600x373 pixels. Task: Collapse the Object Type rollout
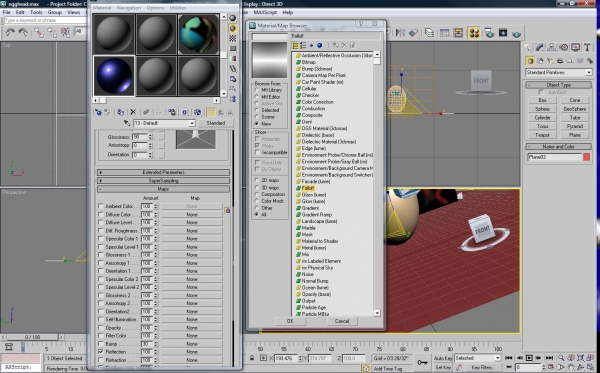click(x=559, y=85)
